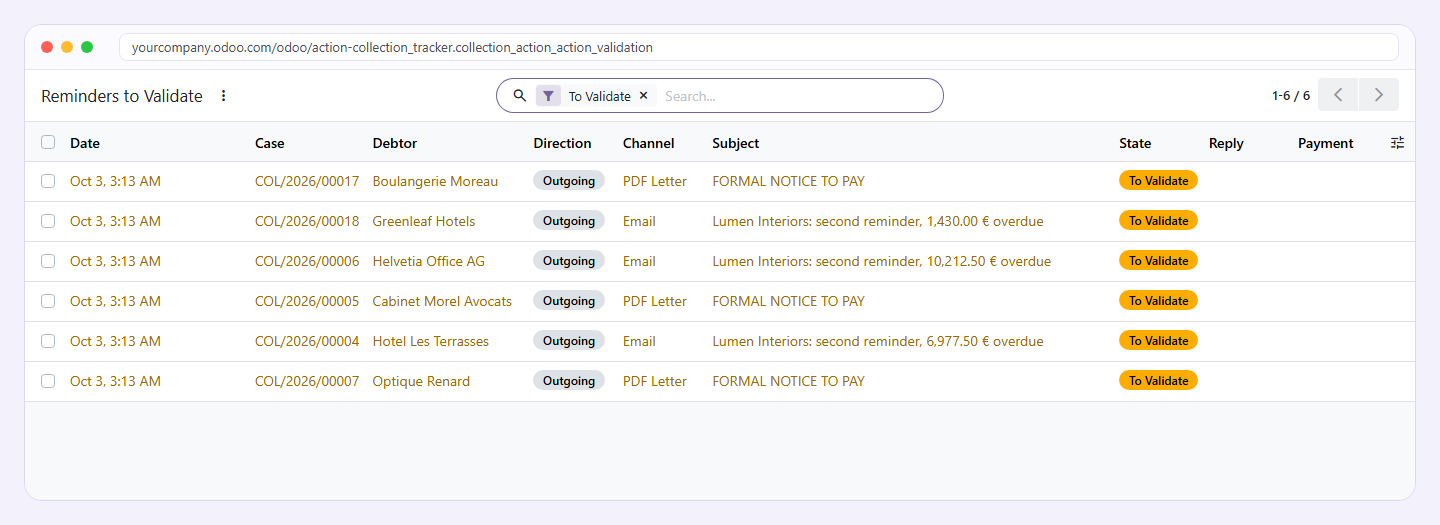Open the action menu next to Reminders to Validate

223,96
